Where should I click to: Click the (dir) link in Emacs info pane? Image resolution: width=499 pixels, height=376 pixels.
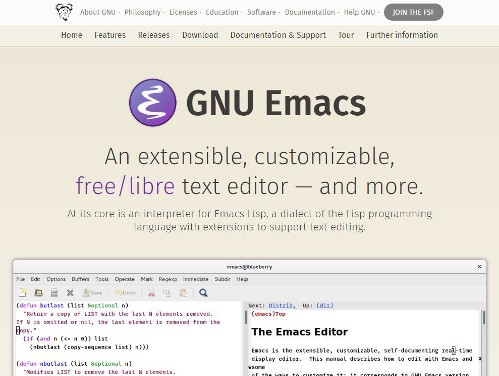(325, 305)
